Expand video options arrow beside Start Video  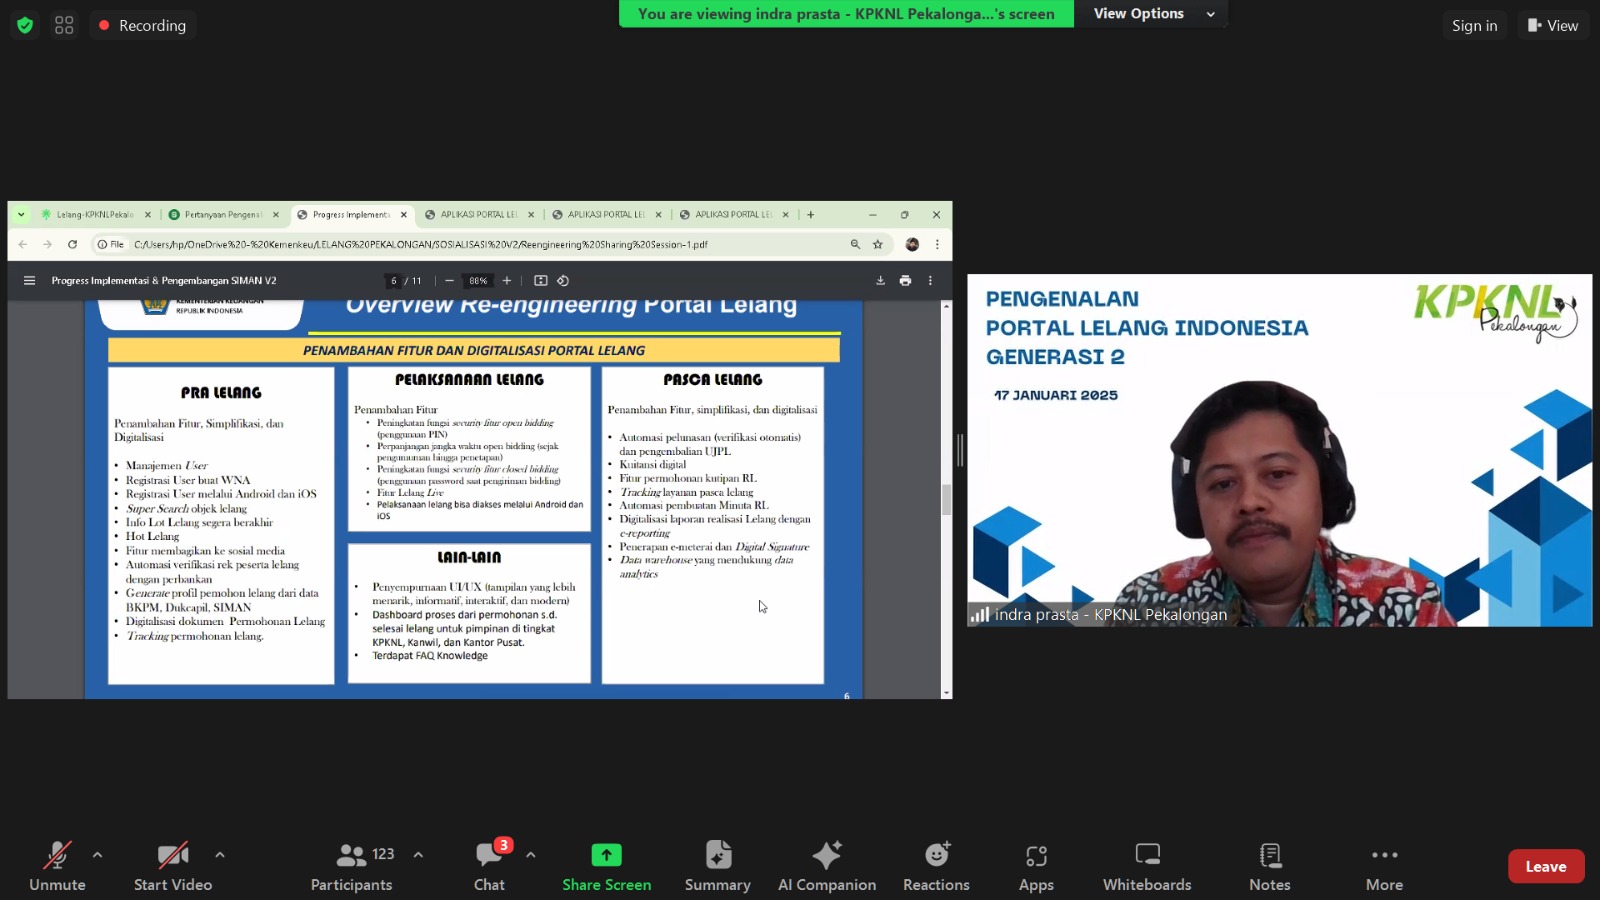(220, 855)
